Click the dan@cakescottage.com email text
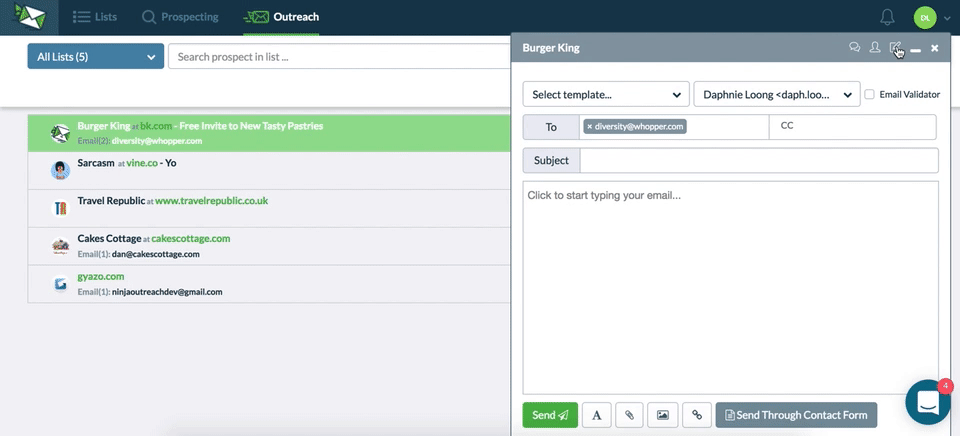 click(156, 254)
